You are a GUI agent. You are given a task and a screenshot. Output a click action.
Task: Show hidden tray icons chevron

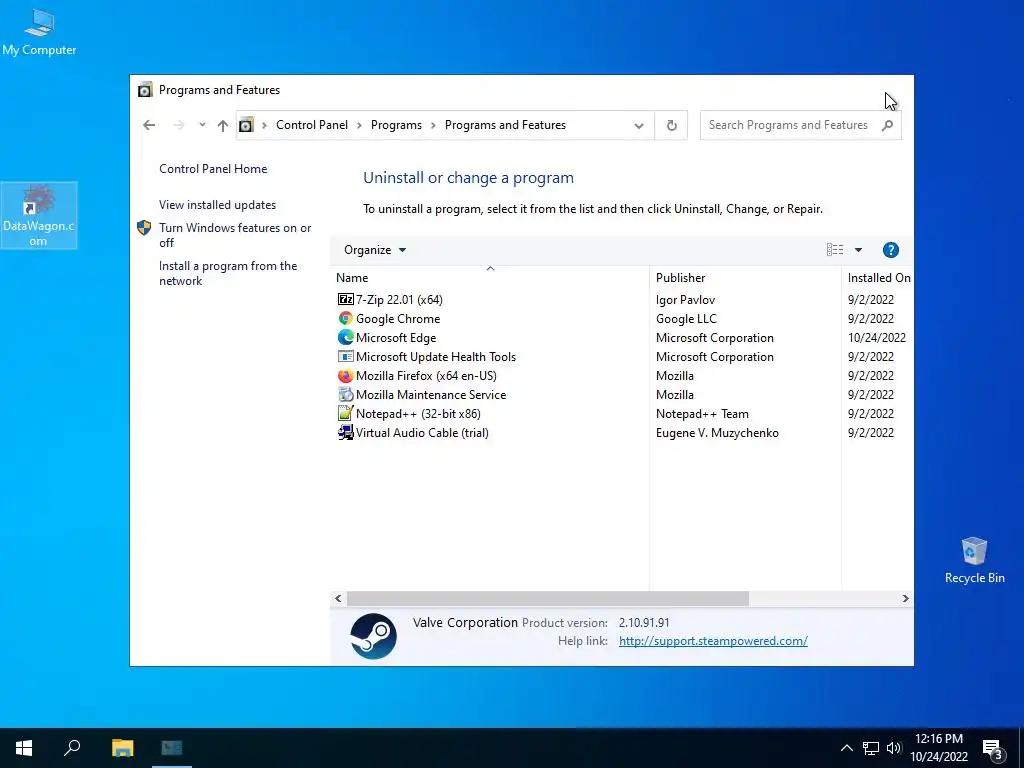(846, 748)
